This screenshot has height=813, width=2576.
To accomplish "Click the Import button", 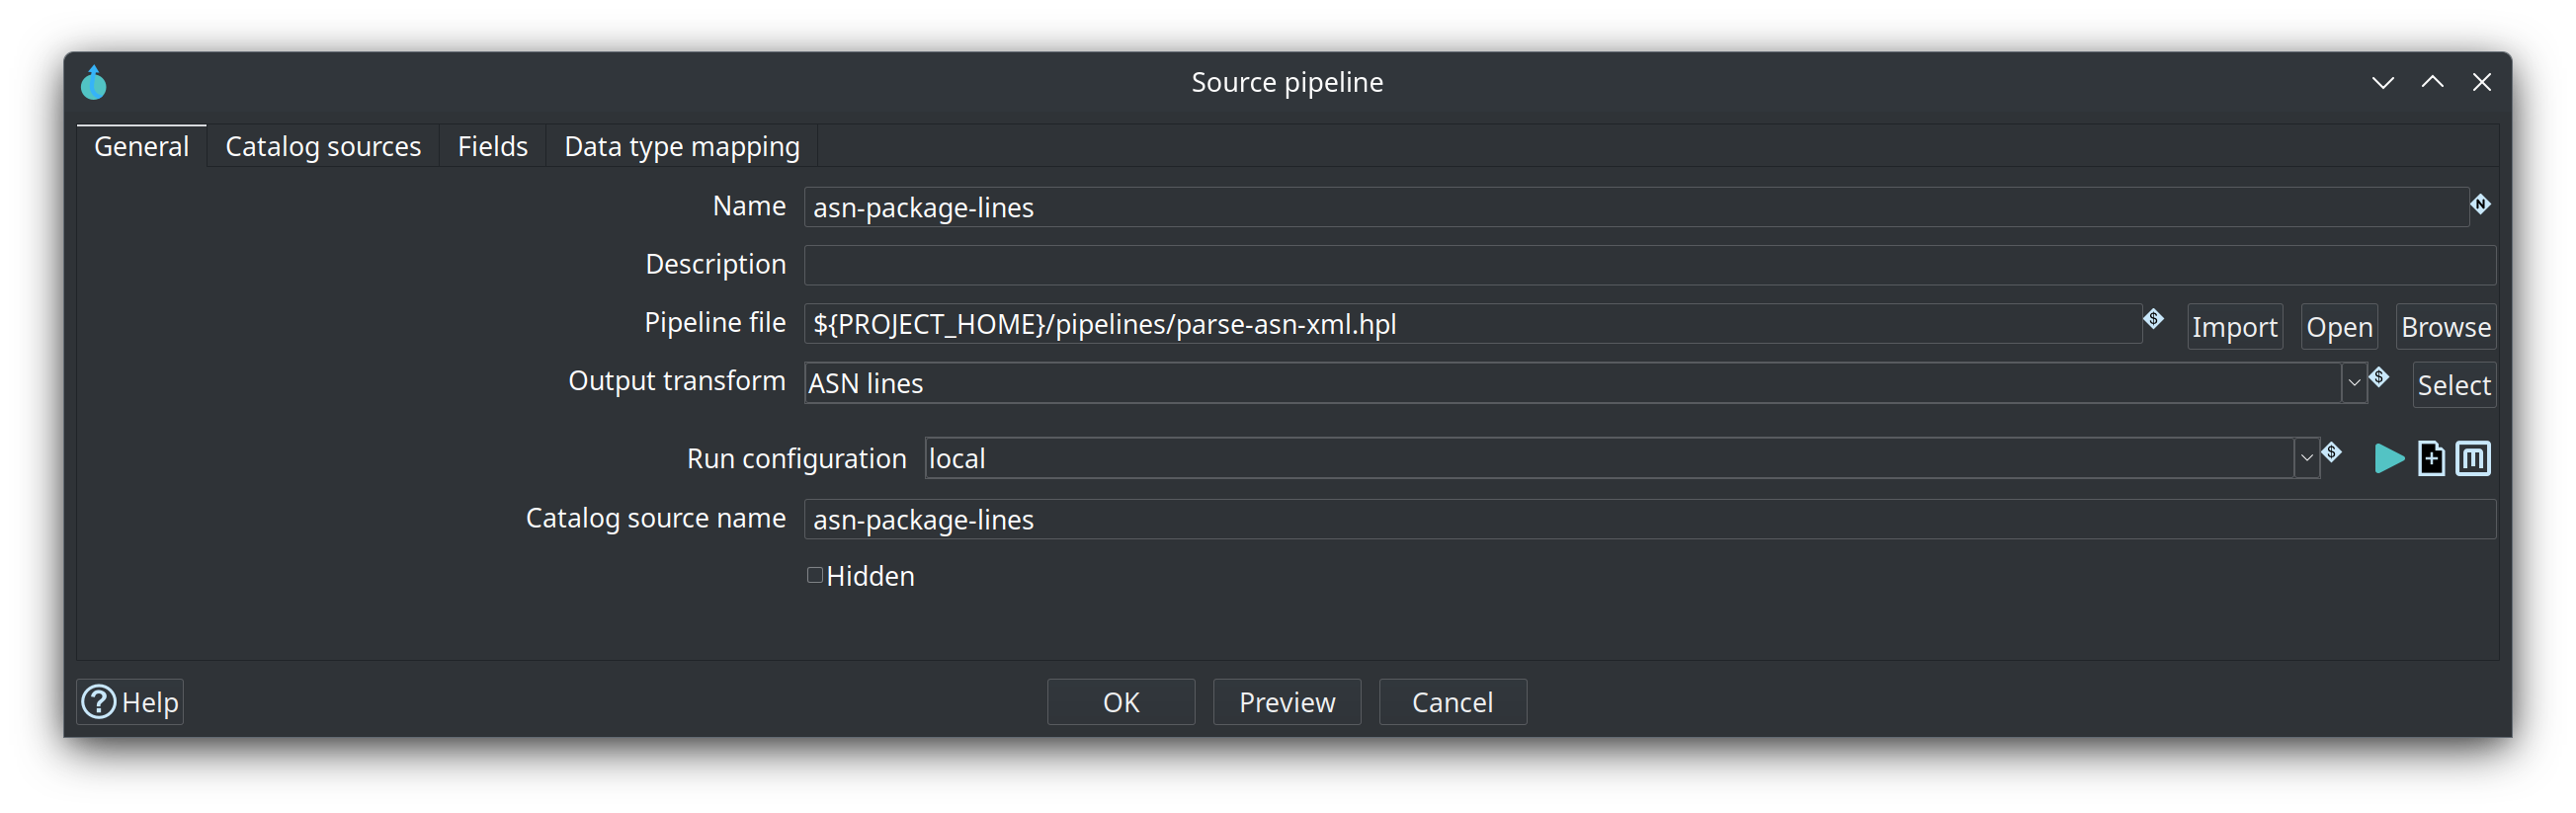I will 2234,327.
